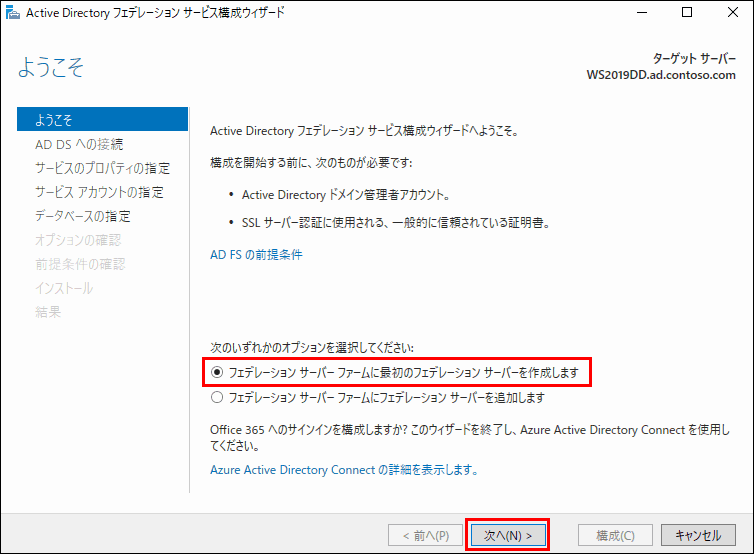Click the 'Active Directory ドメイン管理者アカウント' bullet text
The height and width of the screenshot is (554, 754).
pyautogui.click(x=346, y=195)
